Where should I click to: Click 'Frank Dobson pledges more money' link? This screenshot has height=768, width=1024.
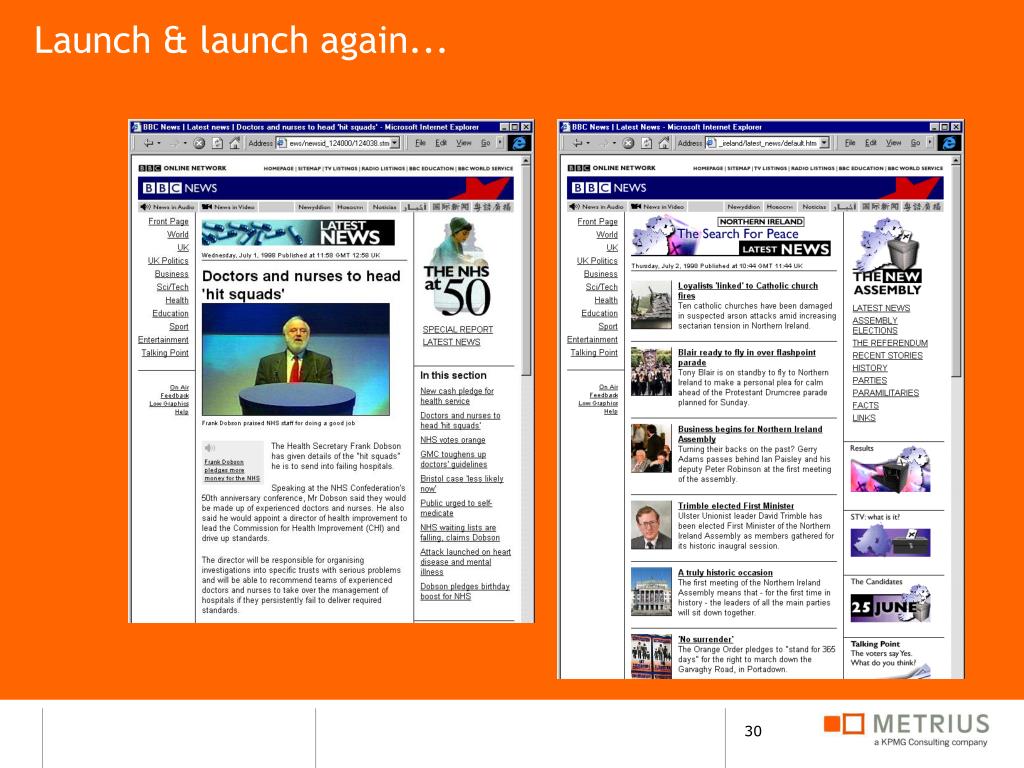(232, 470)
